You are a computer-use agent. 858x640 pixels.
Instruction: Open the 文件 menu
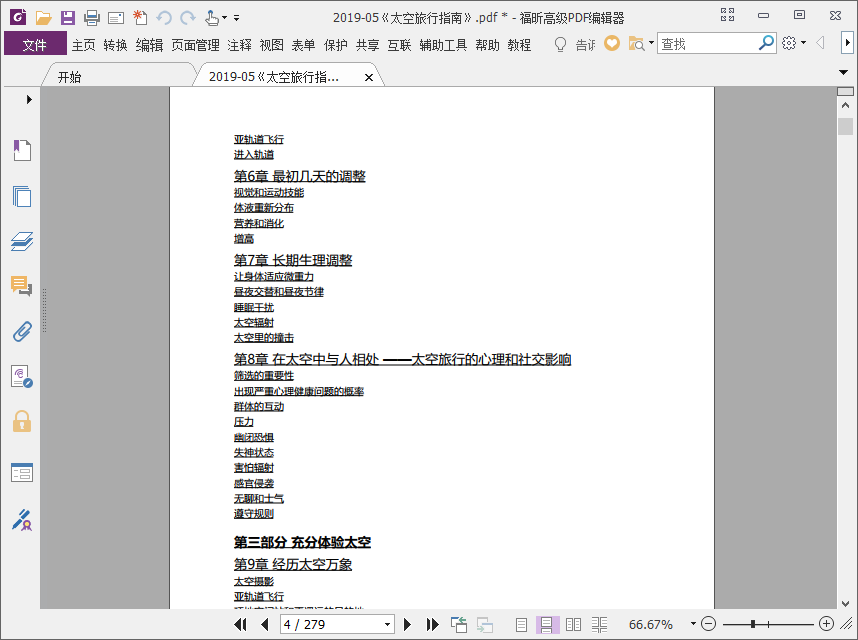[35, 44]
